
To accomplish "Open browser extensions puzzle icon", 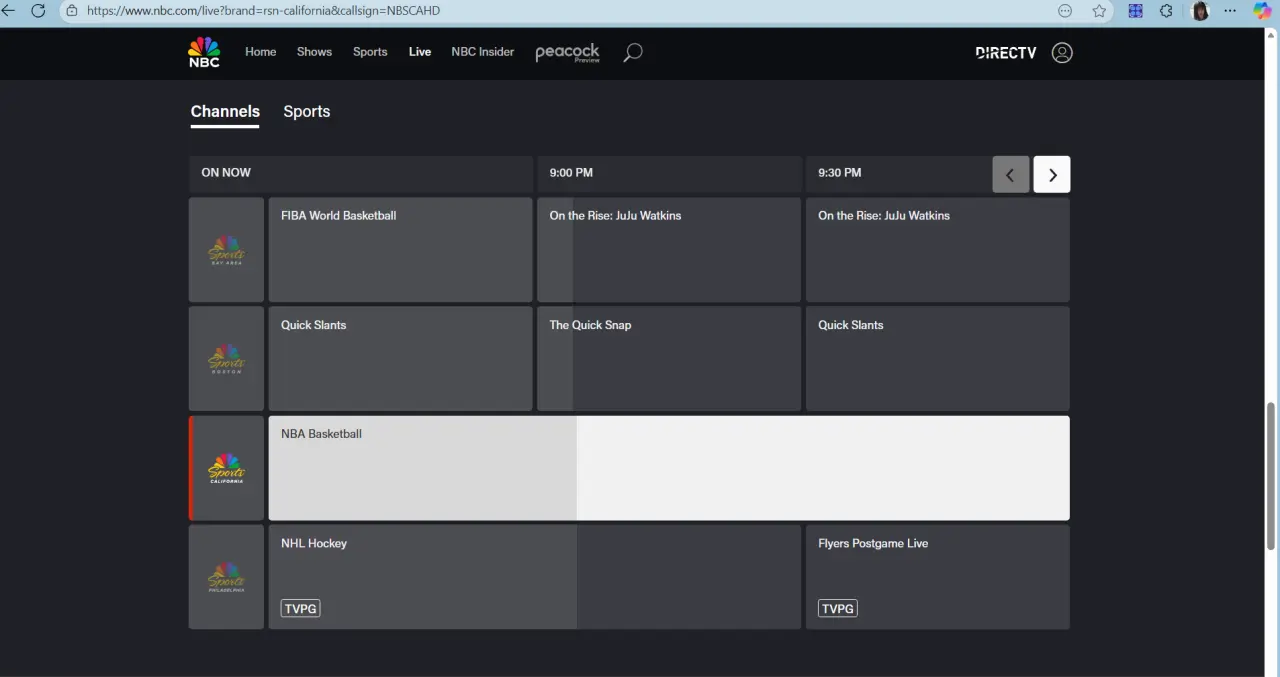I will click(x=1166, y=11).
